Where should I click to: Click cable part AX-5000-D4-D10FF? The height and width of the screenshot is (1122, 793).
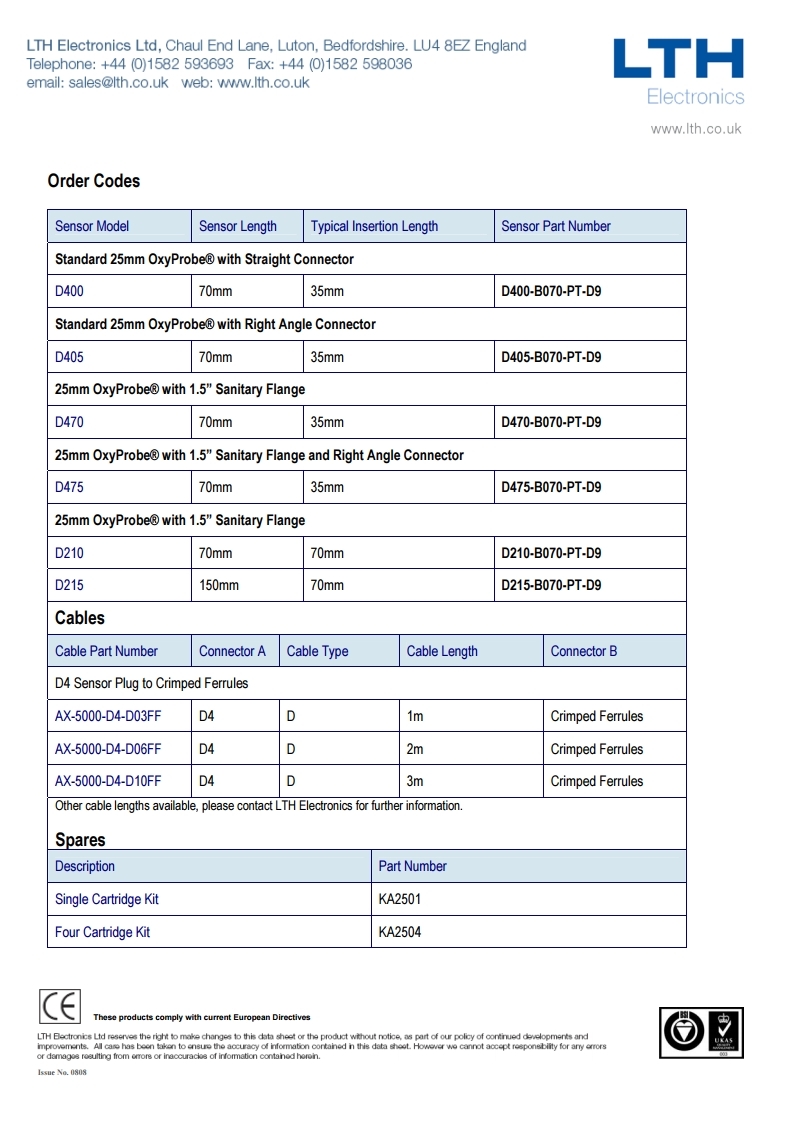click(108, 781)
